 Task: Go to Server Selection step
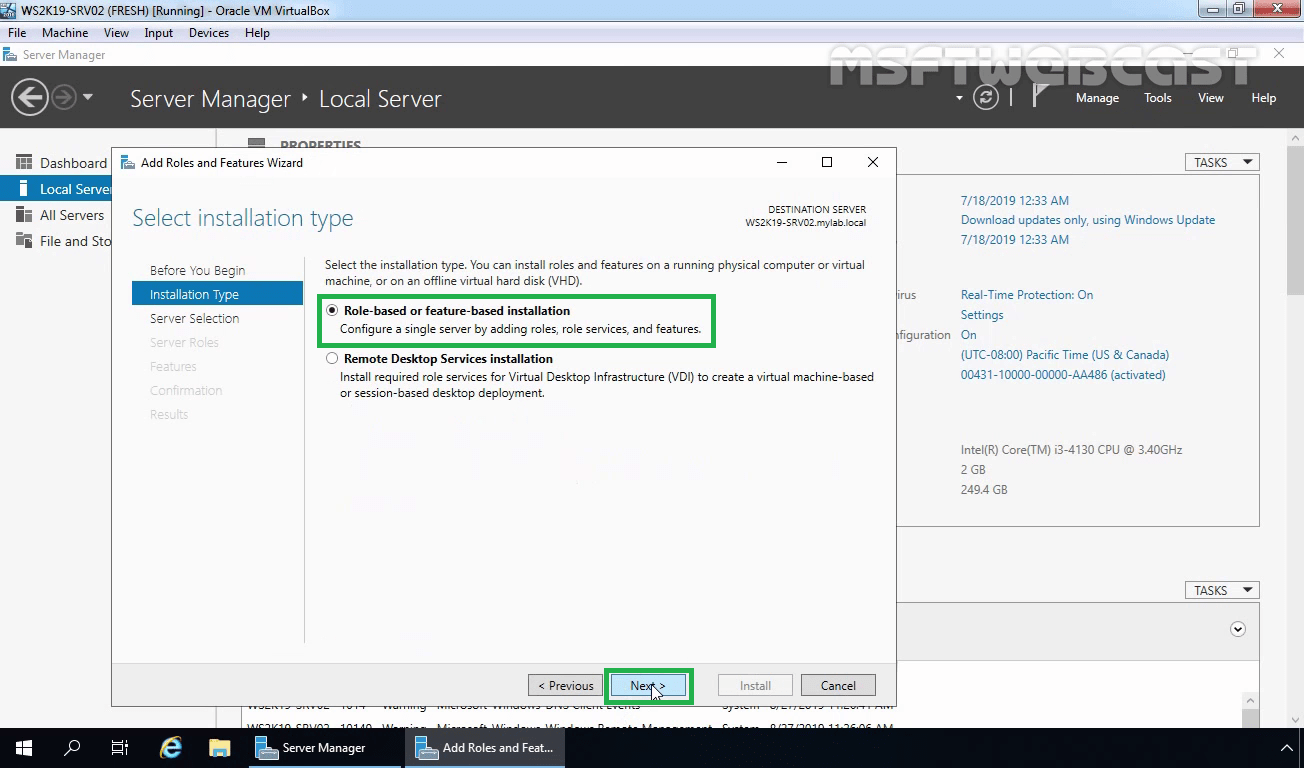click(x=194, y=318)
